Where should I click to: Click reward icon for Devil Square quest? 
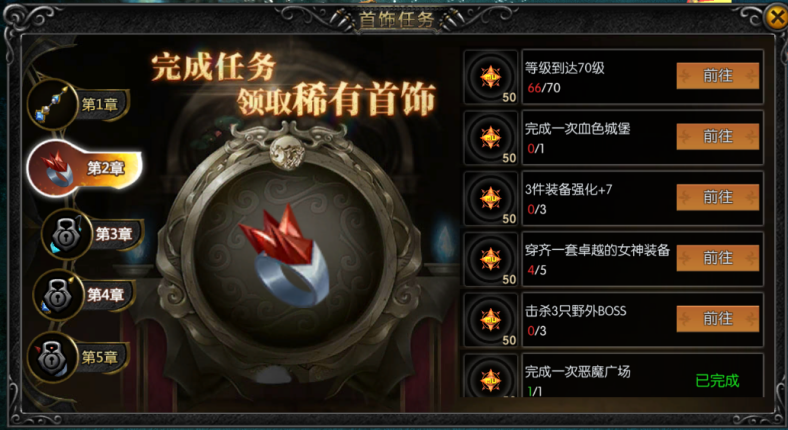pyautogui.click(x=490, y=376)
